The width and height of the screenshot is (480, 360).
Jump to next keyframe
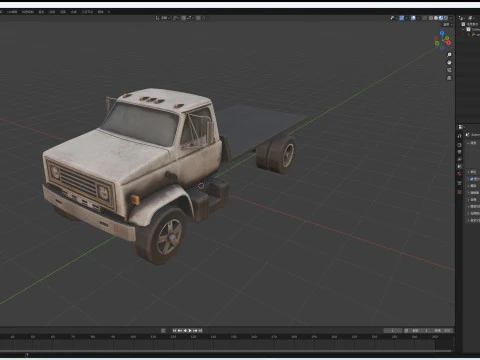pos(196,330)
